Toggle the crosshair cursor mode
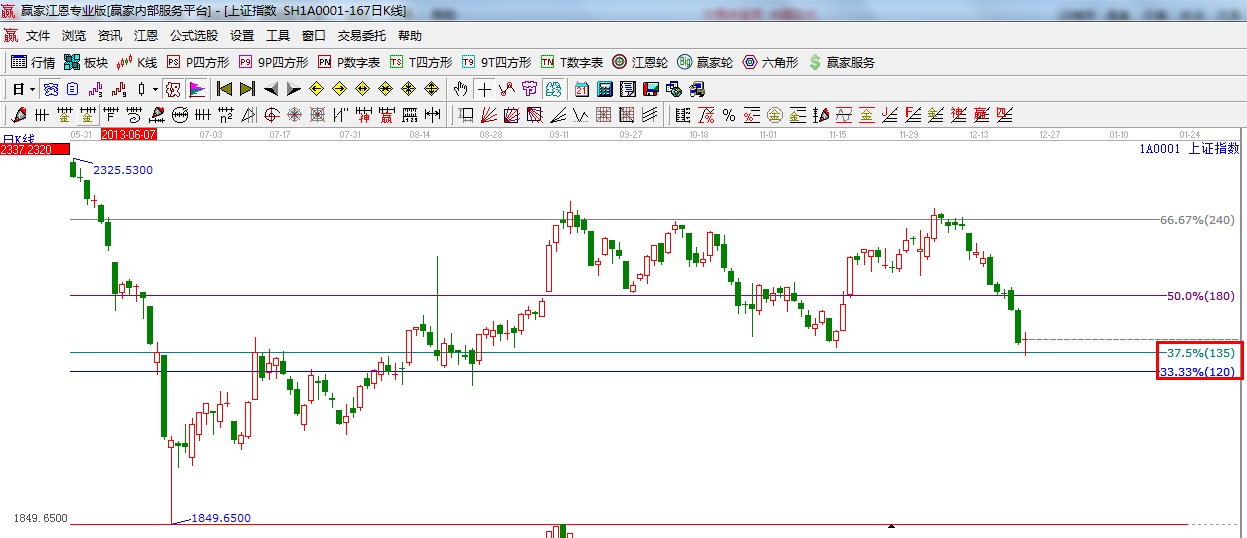The width and height of the screenshot is (1247, 538). tap(484, 89)
